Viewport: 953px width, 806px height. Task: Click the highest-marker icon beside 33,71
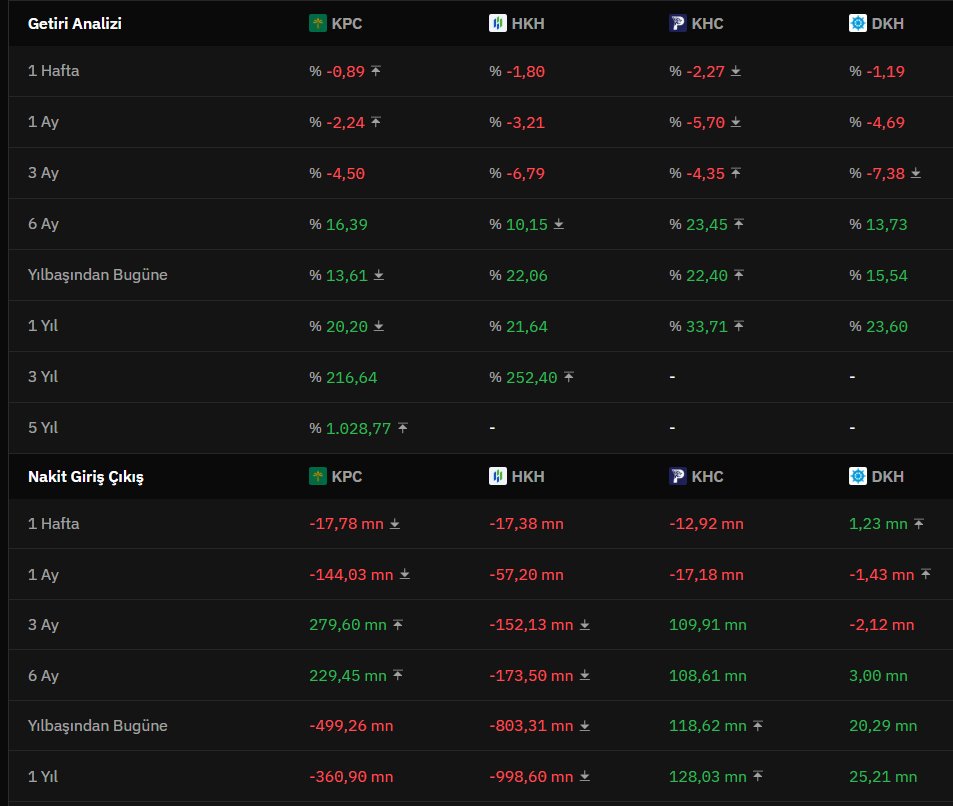pyautogui.click(x=738, y=326)
